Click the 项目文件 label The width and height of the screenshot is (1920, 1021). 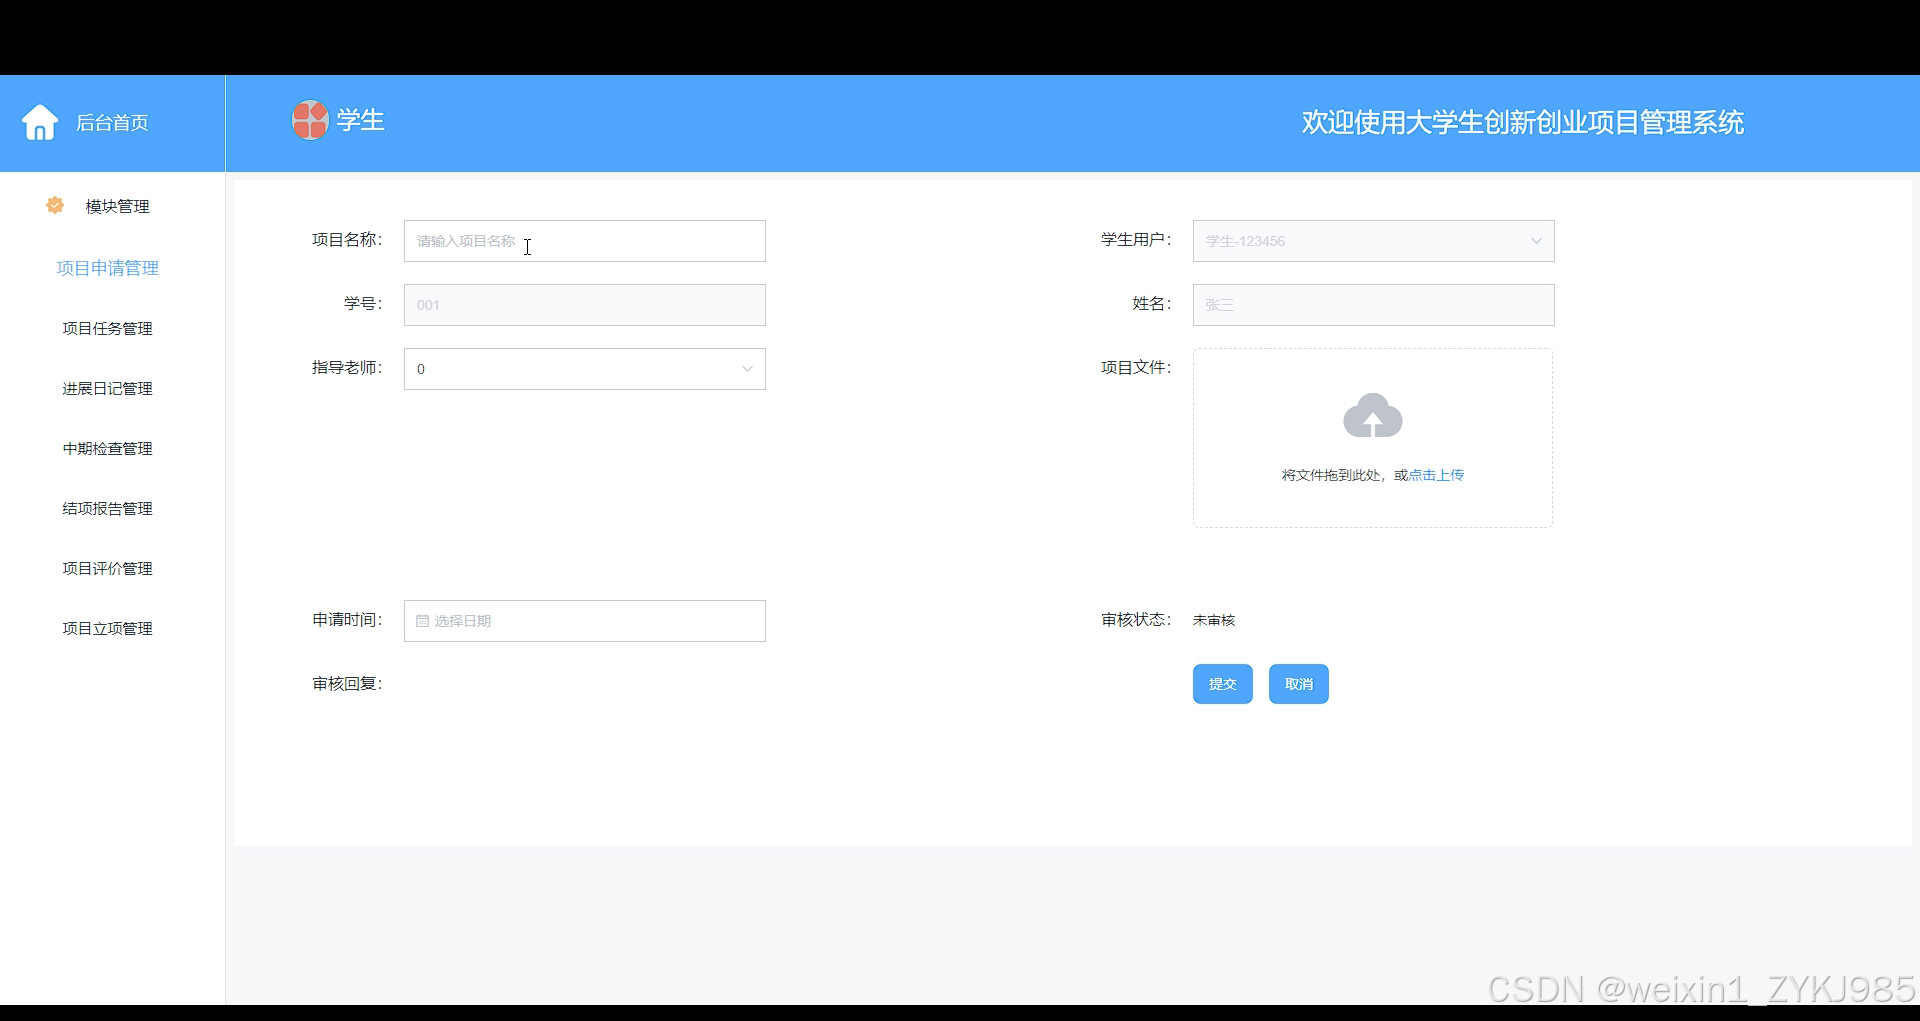pos(1136,368)
